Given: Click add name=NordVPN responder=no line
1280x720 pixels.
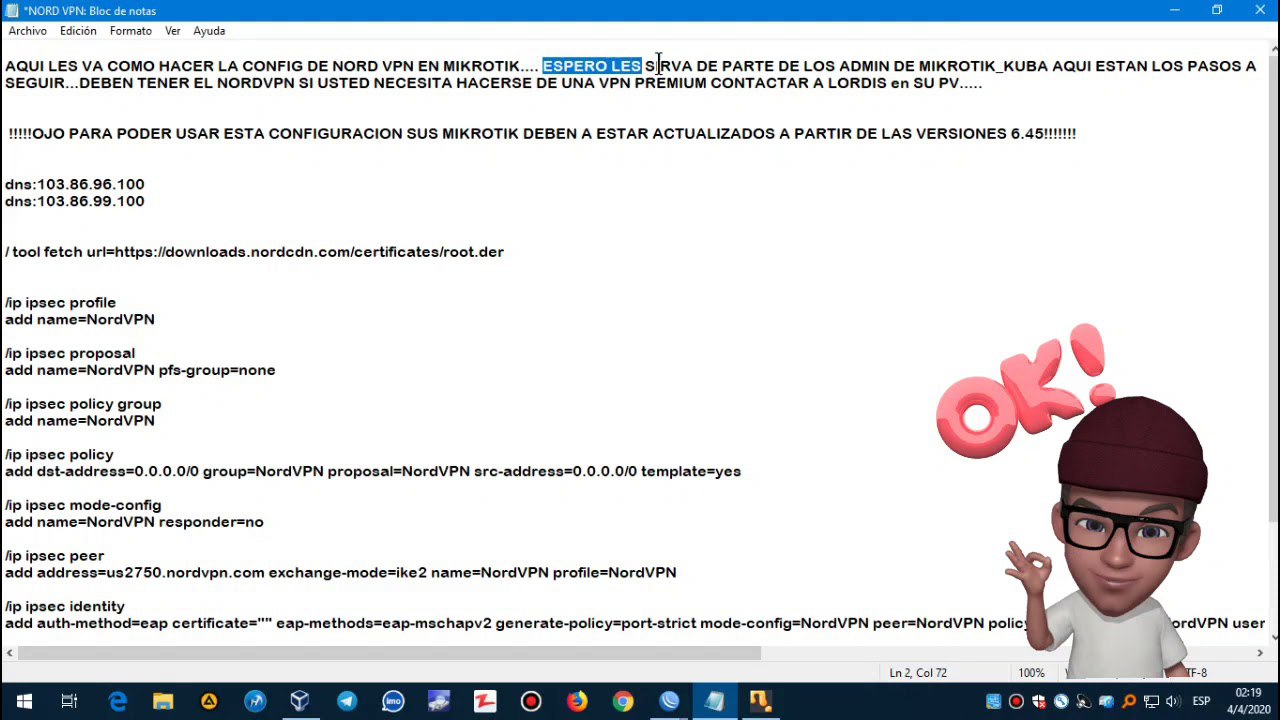Looking at the screenshot, I should [134, 522].
